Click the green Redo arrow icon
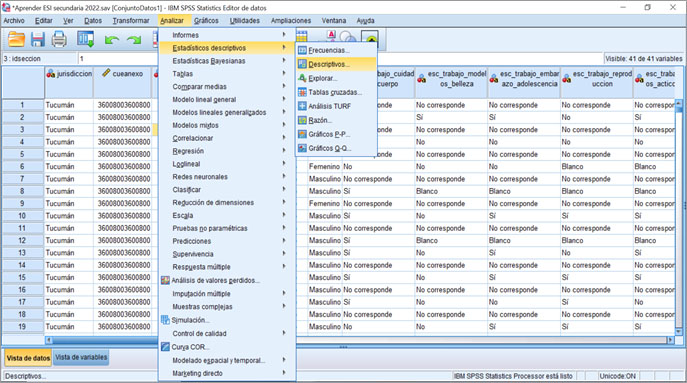This screenshot has width=687, height=383. 134,40
